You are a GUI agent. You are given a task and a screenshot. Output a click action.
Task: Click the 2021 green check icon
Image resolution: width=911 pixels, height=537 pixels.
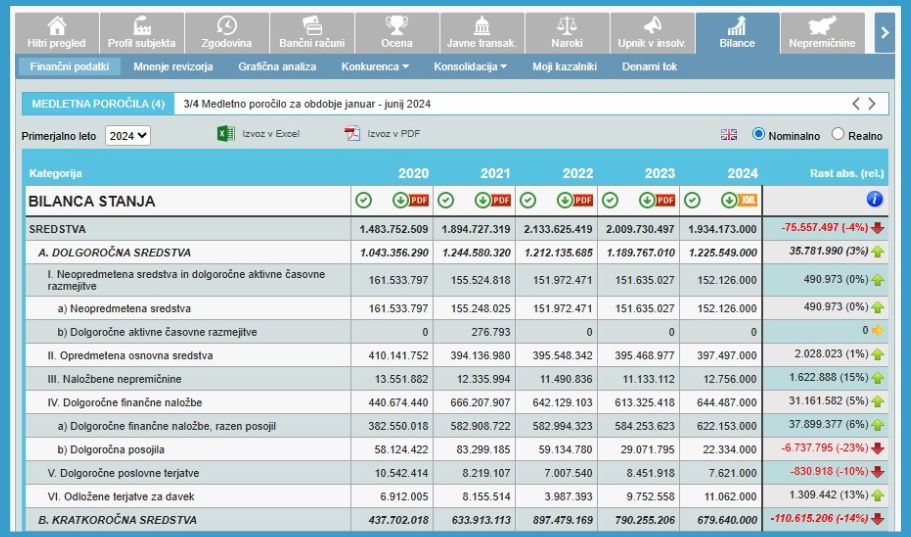pos(446,201)
